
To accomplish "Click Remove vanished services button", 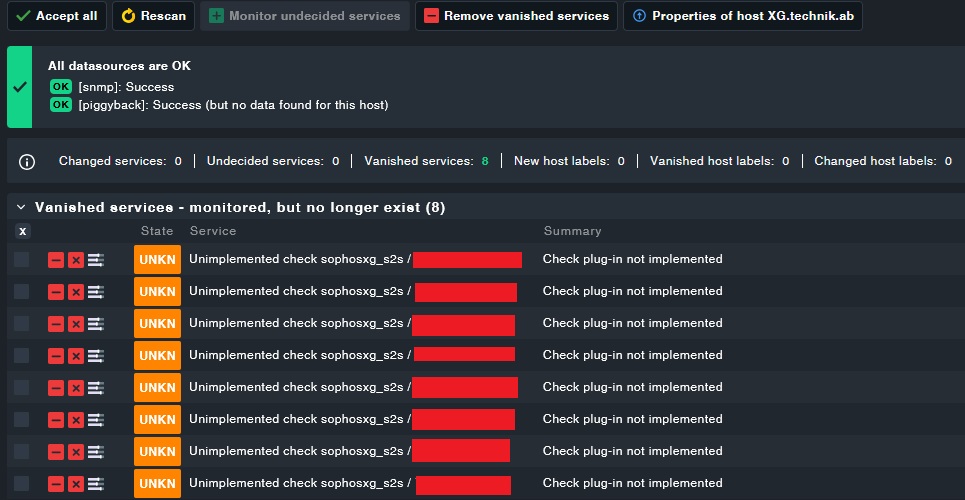I will (x=516, y=16).
